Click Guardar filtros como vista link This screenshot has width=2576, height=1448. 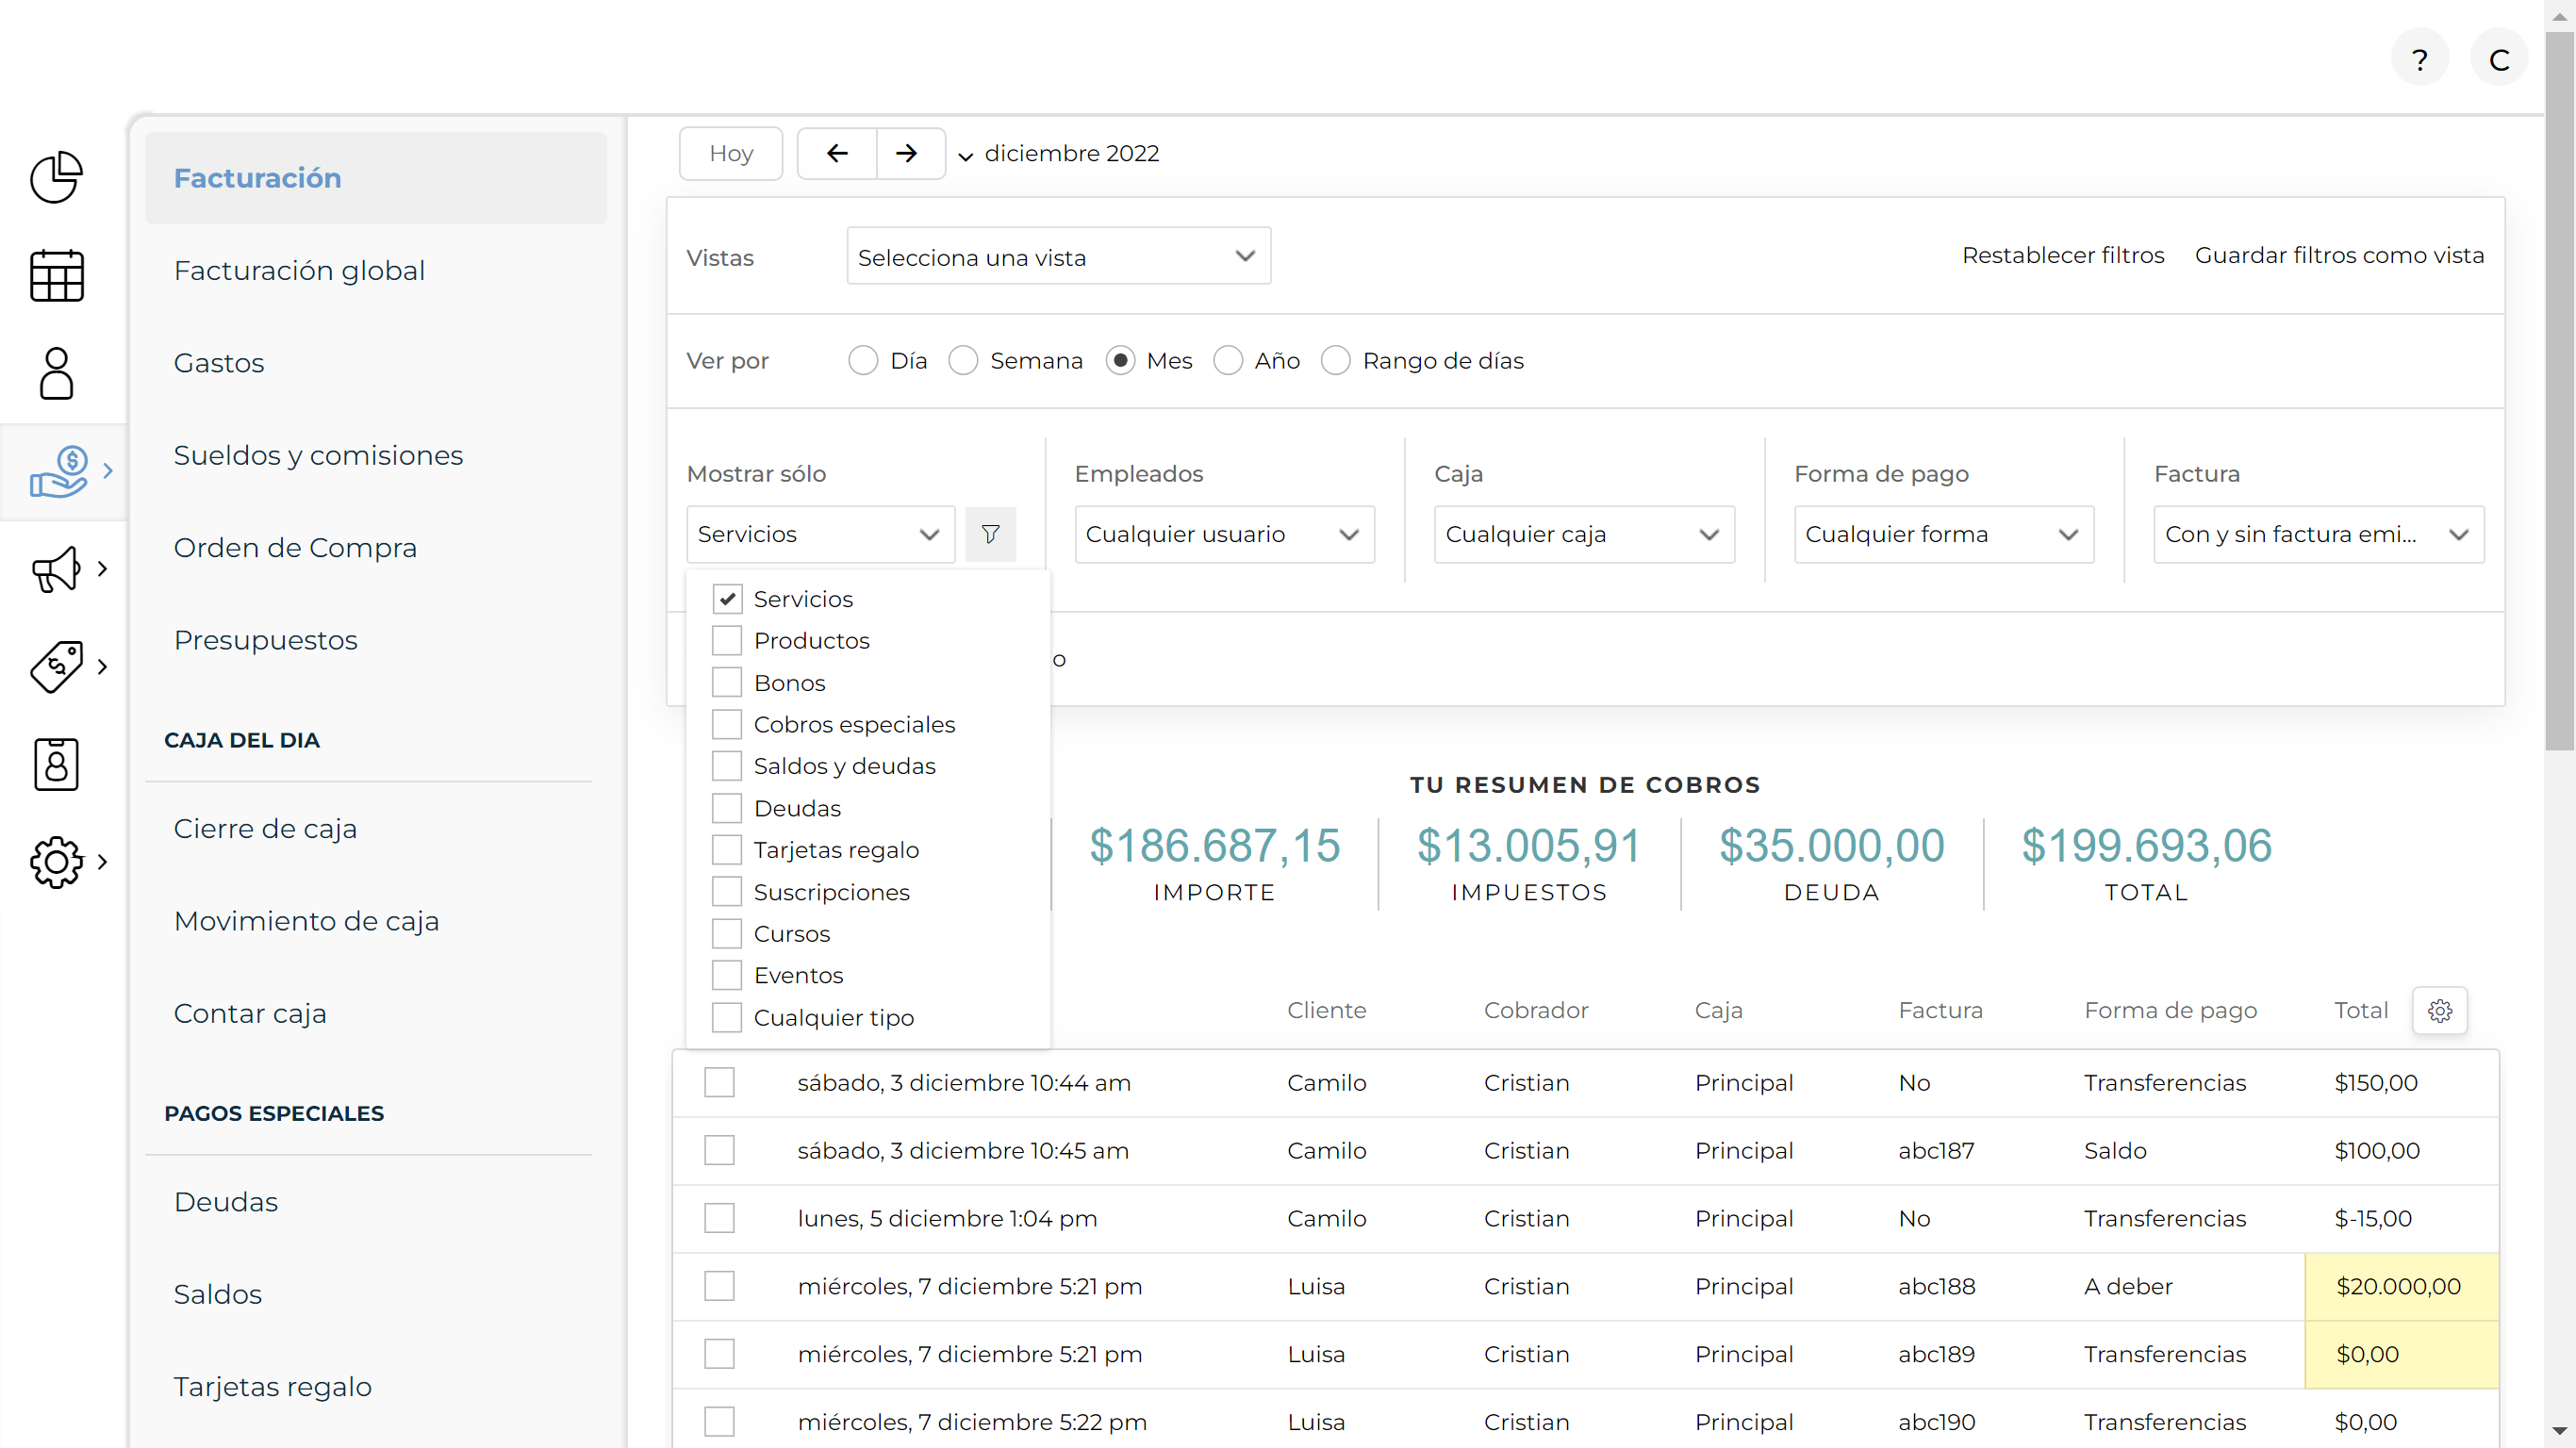tap(2338, 255)
